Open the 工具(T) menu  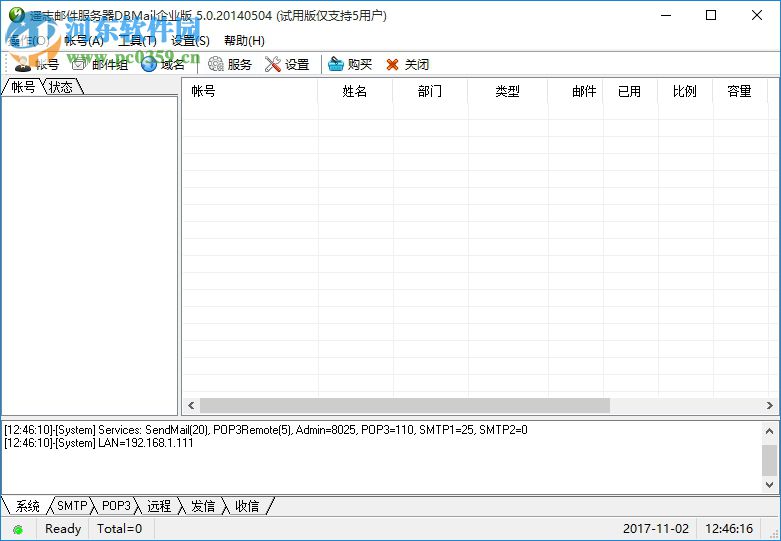click(x=137, y=40)
